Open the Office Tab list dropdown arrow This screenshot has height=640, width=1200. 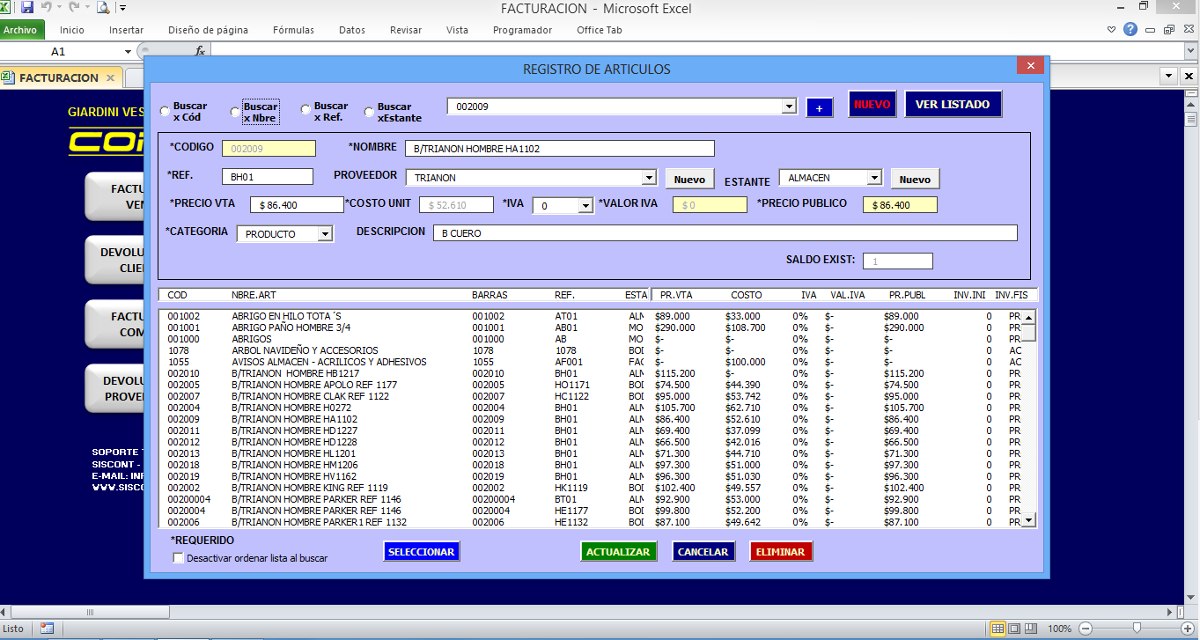tap(1168, 76)
